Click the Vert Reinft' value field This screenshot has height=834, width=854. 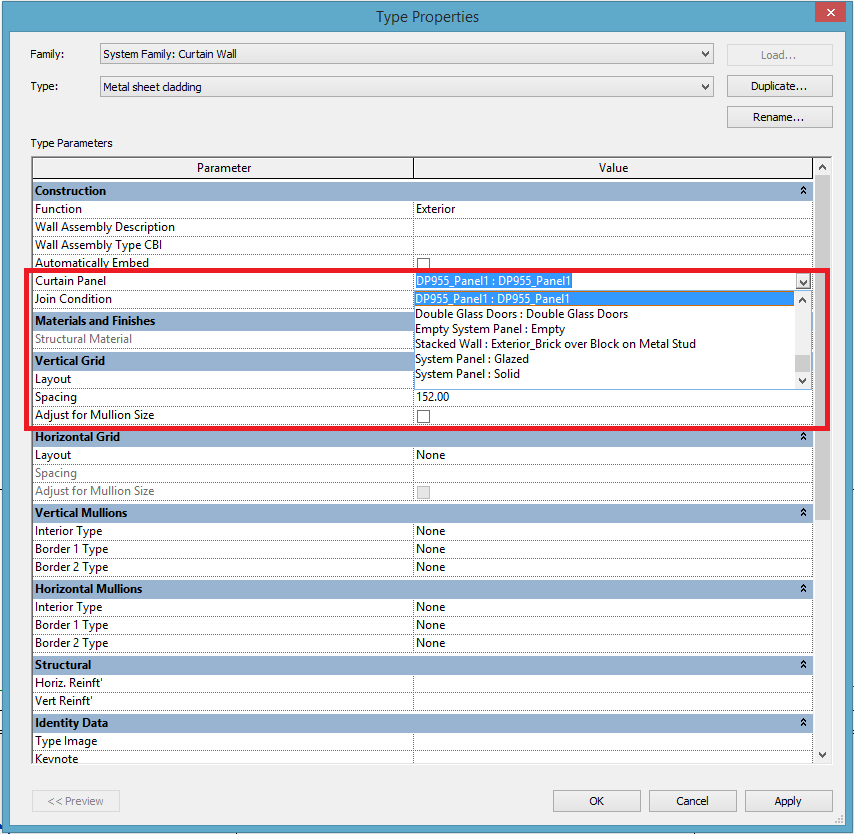click(x=613, y=701)
